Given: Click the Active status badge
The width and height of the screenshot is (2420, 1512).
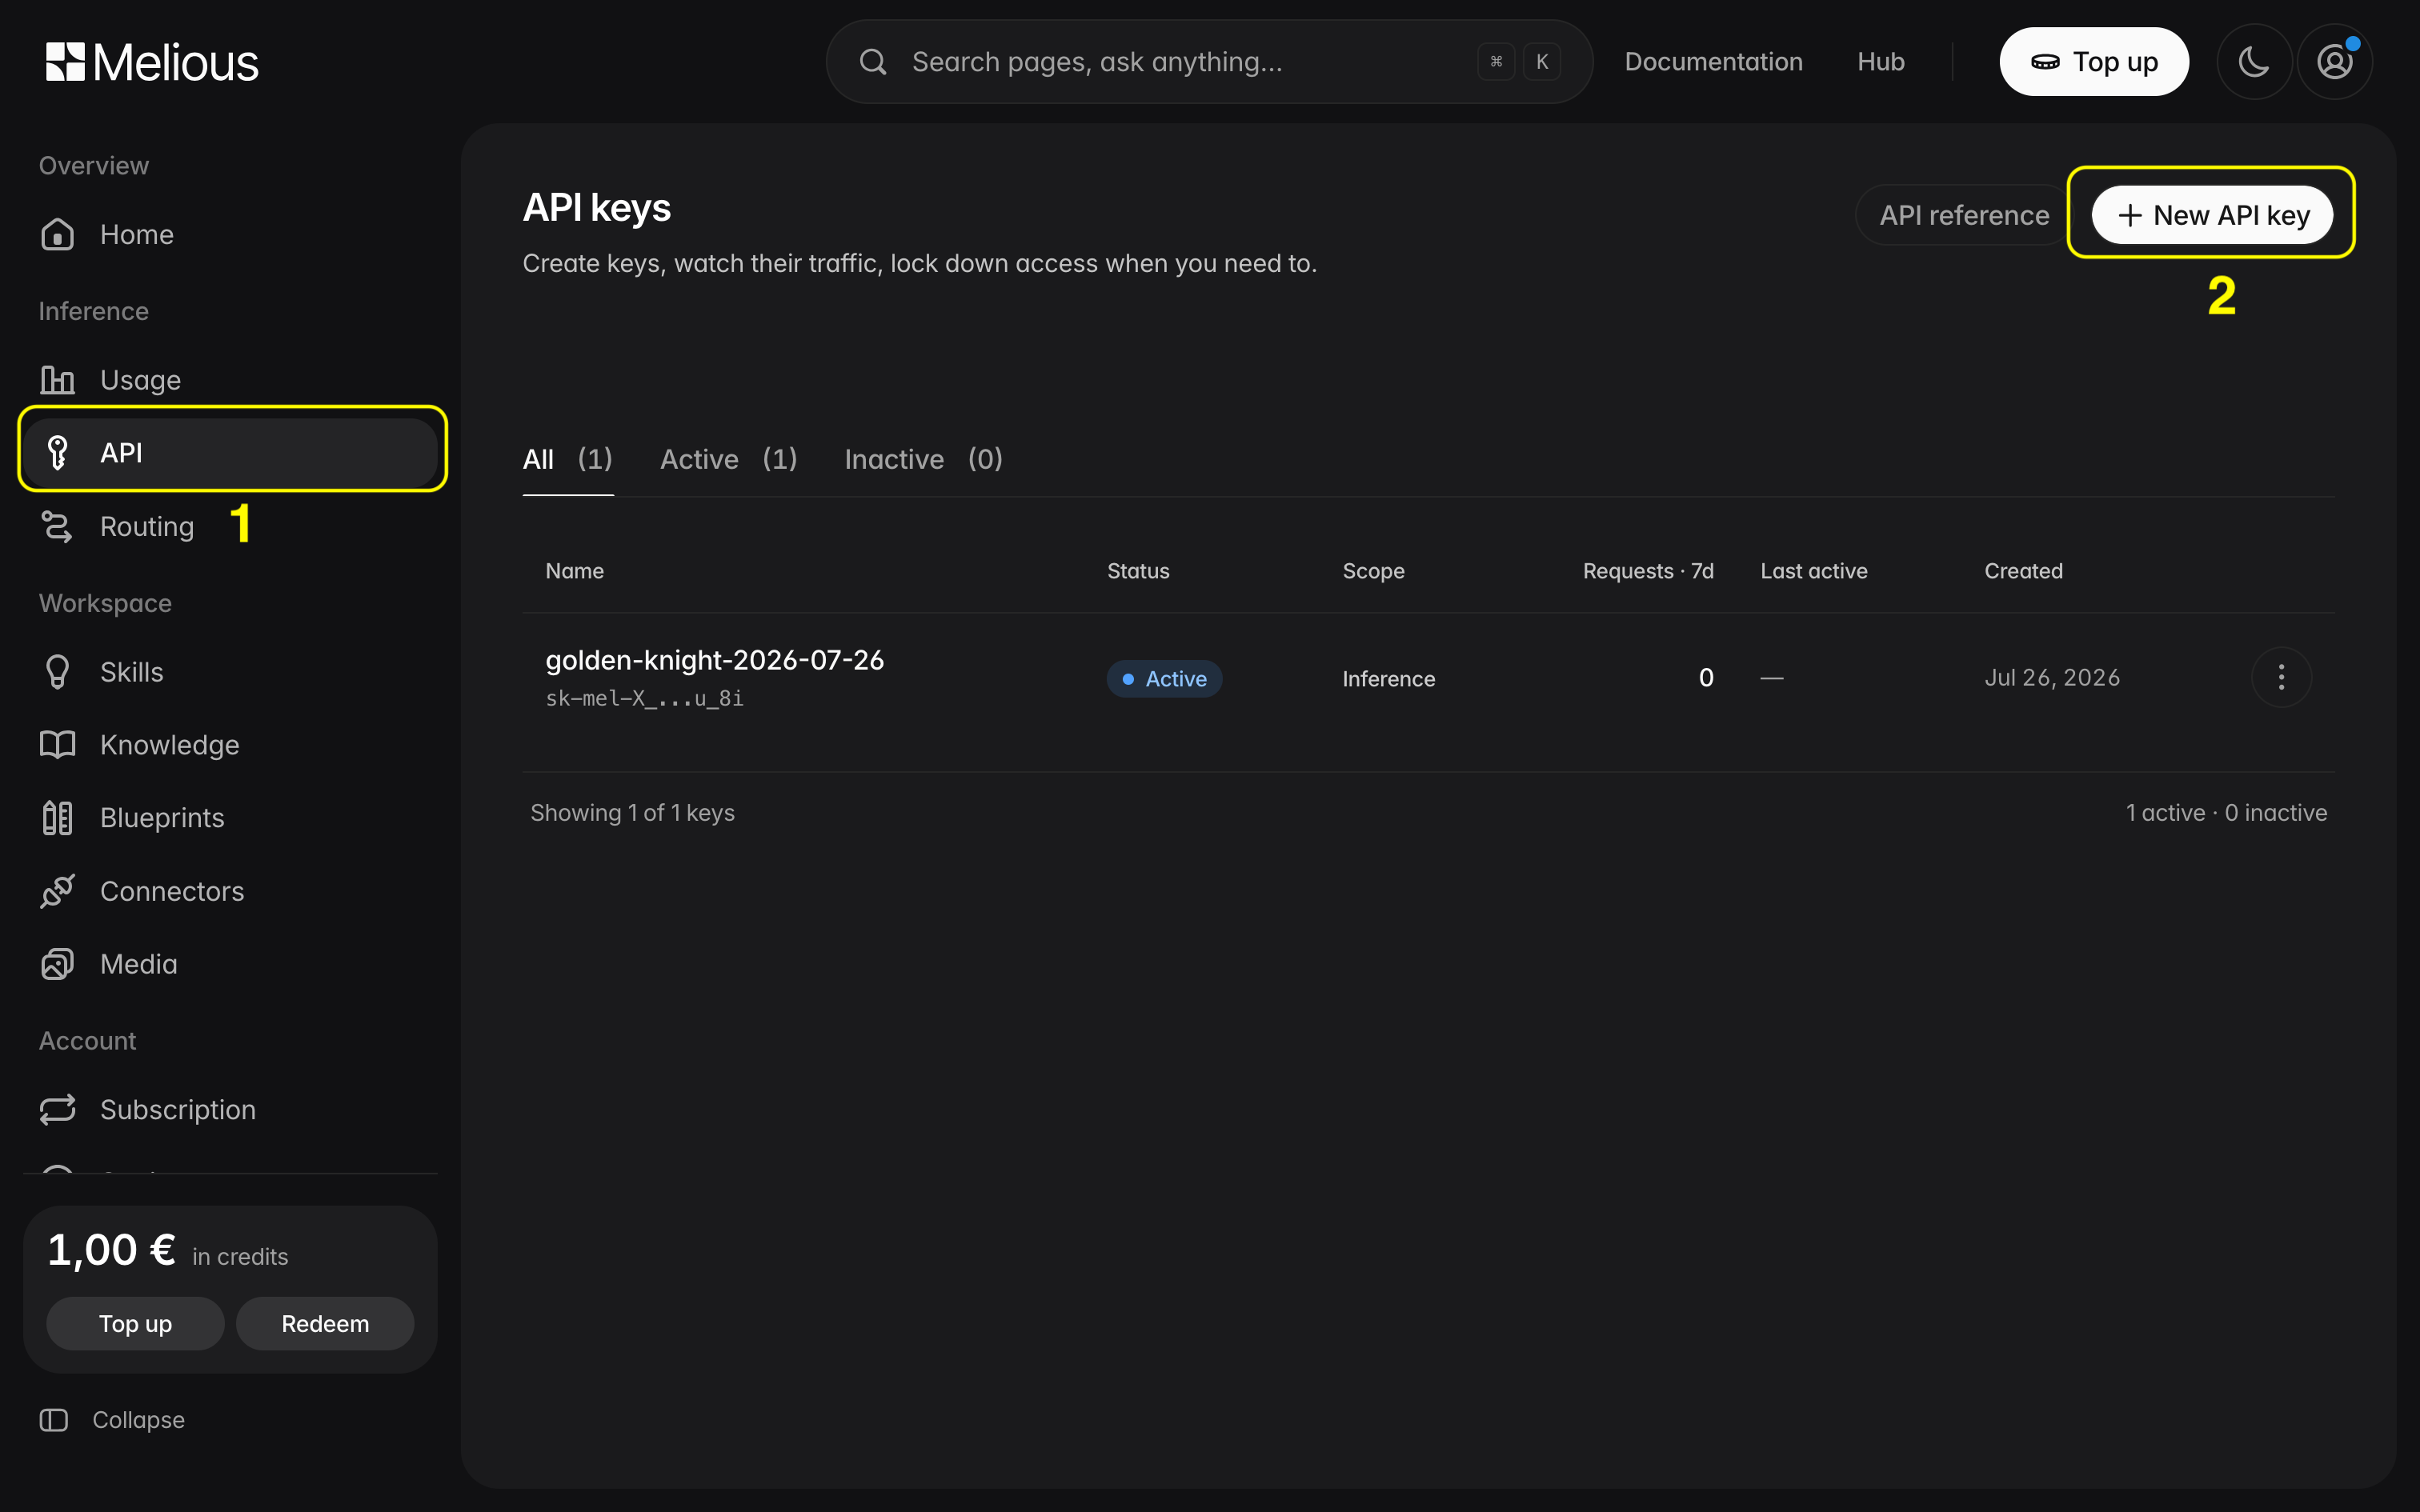Looking at the screenshot, I should [1164, 679].
